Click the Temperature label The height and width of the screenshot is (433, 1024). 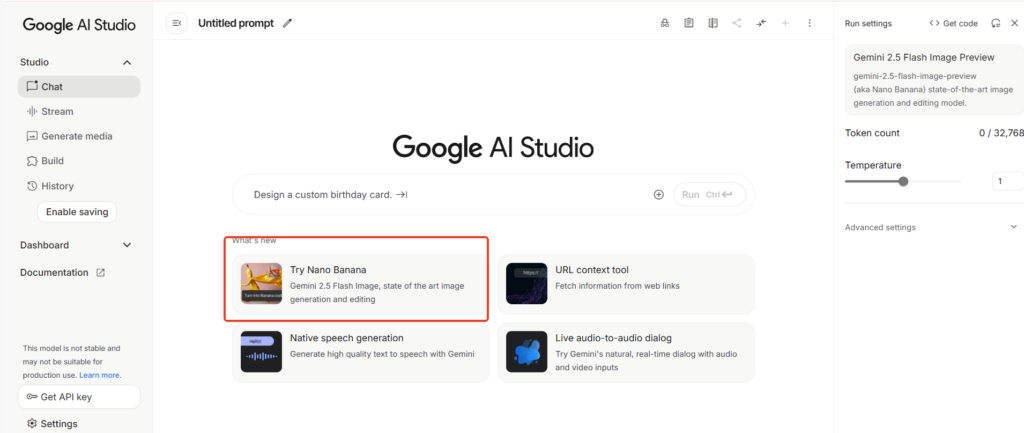pyautogui.click(x=873, y=165)
